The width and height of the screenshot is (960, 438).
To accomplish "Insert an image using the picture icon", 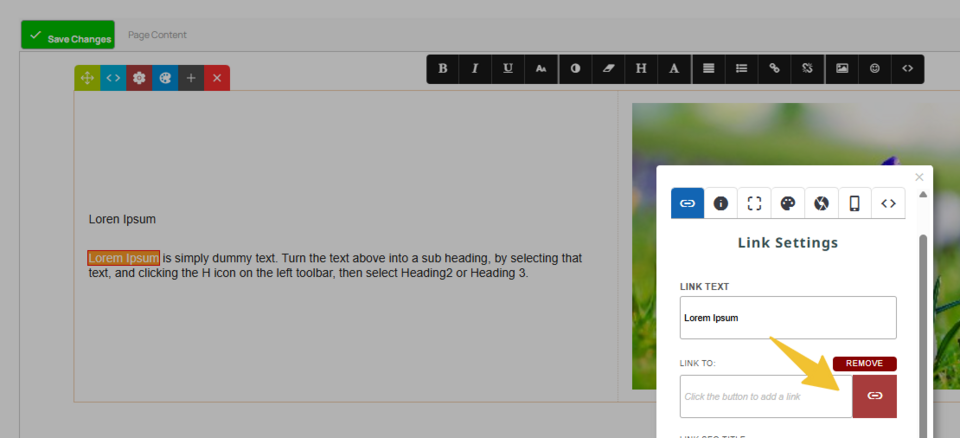I will pos(842,69).
